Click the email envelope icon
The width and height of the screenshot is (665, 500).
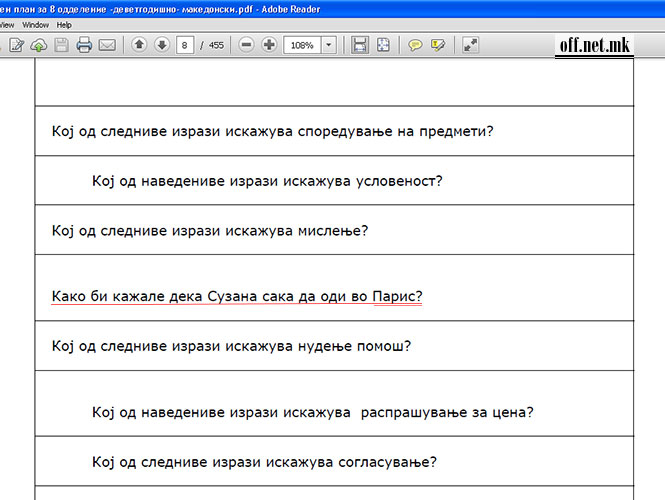pyautogui.click(x=107, y=45)
